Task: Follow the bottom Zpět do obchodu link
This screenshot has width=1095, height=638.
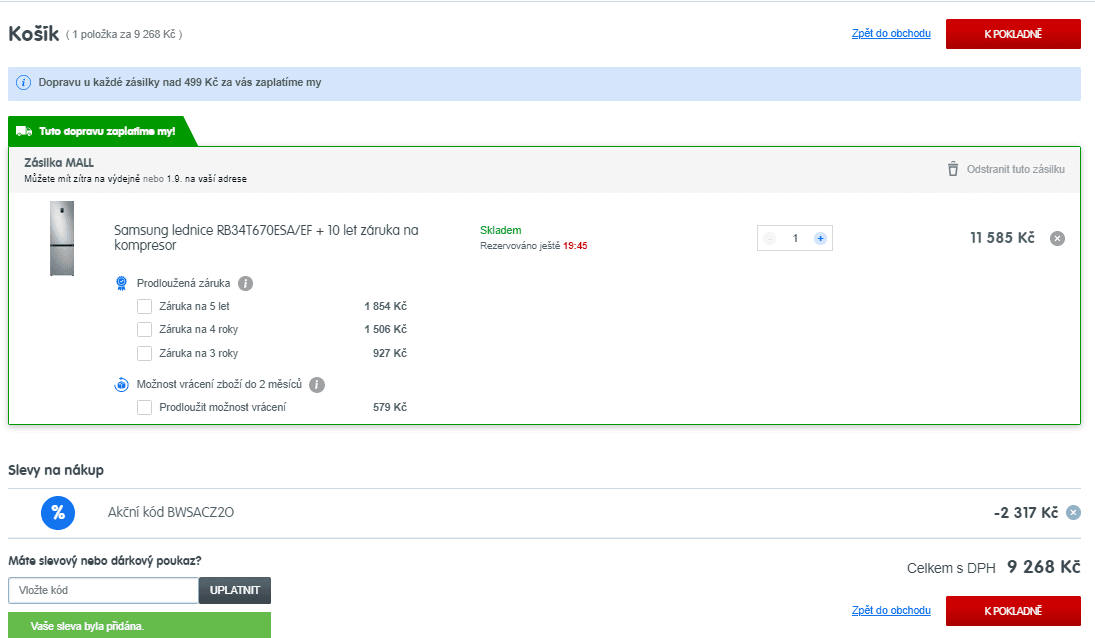Action: click(891, 610)
